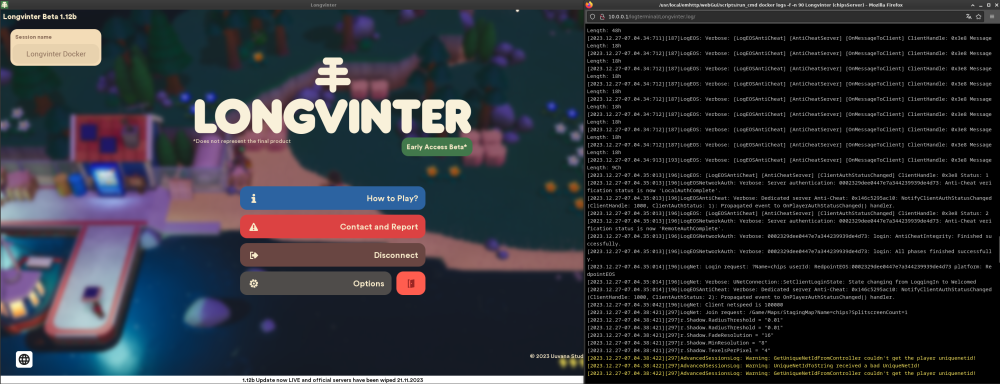Open the How to Play? guide
The image size is (1000, 384).
(332, 198)
